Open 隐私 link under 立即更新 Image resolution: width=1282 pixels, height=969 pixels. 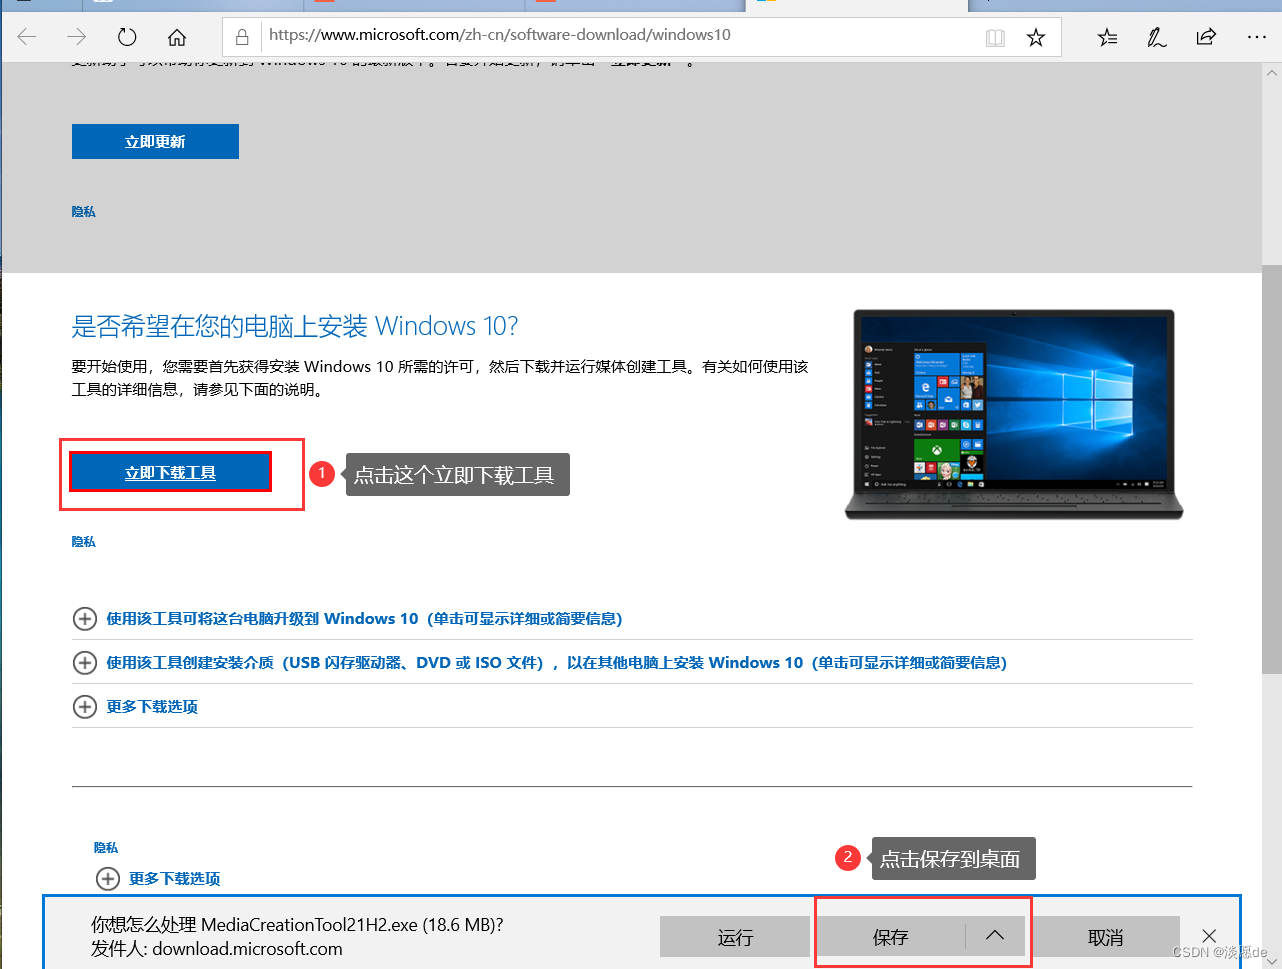(84, 212)
